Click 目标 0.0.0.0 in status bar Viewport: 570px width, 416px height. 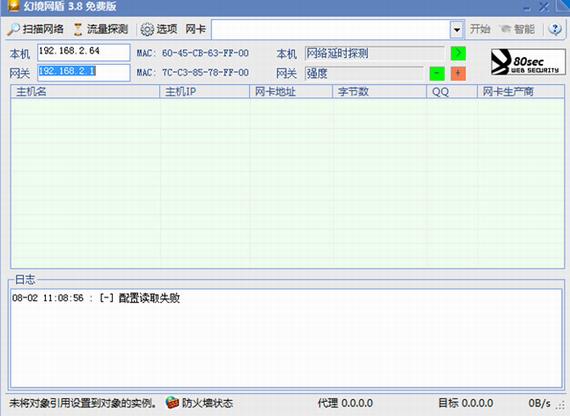point(466,403)
